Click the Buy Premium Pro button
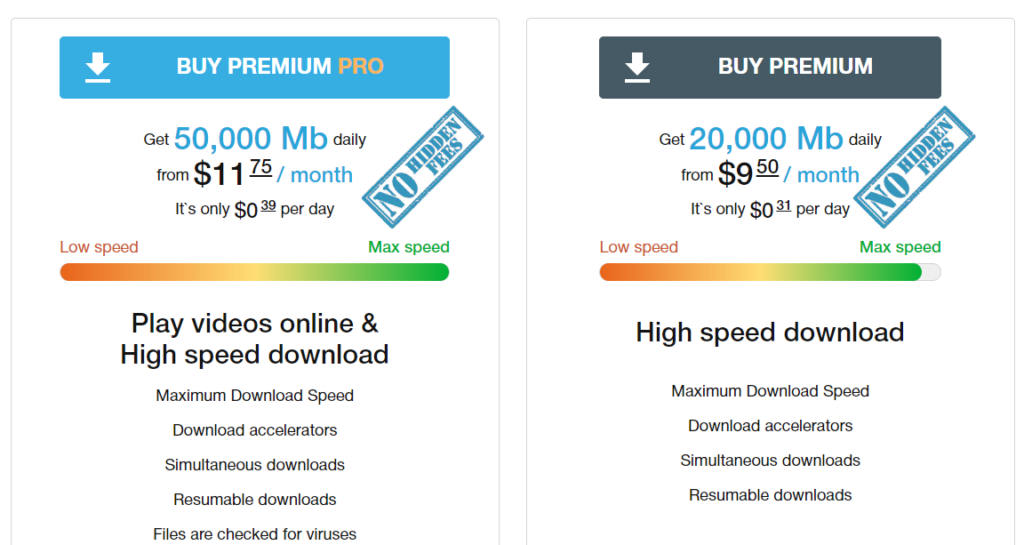 (255, 67)
